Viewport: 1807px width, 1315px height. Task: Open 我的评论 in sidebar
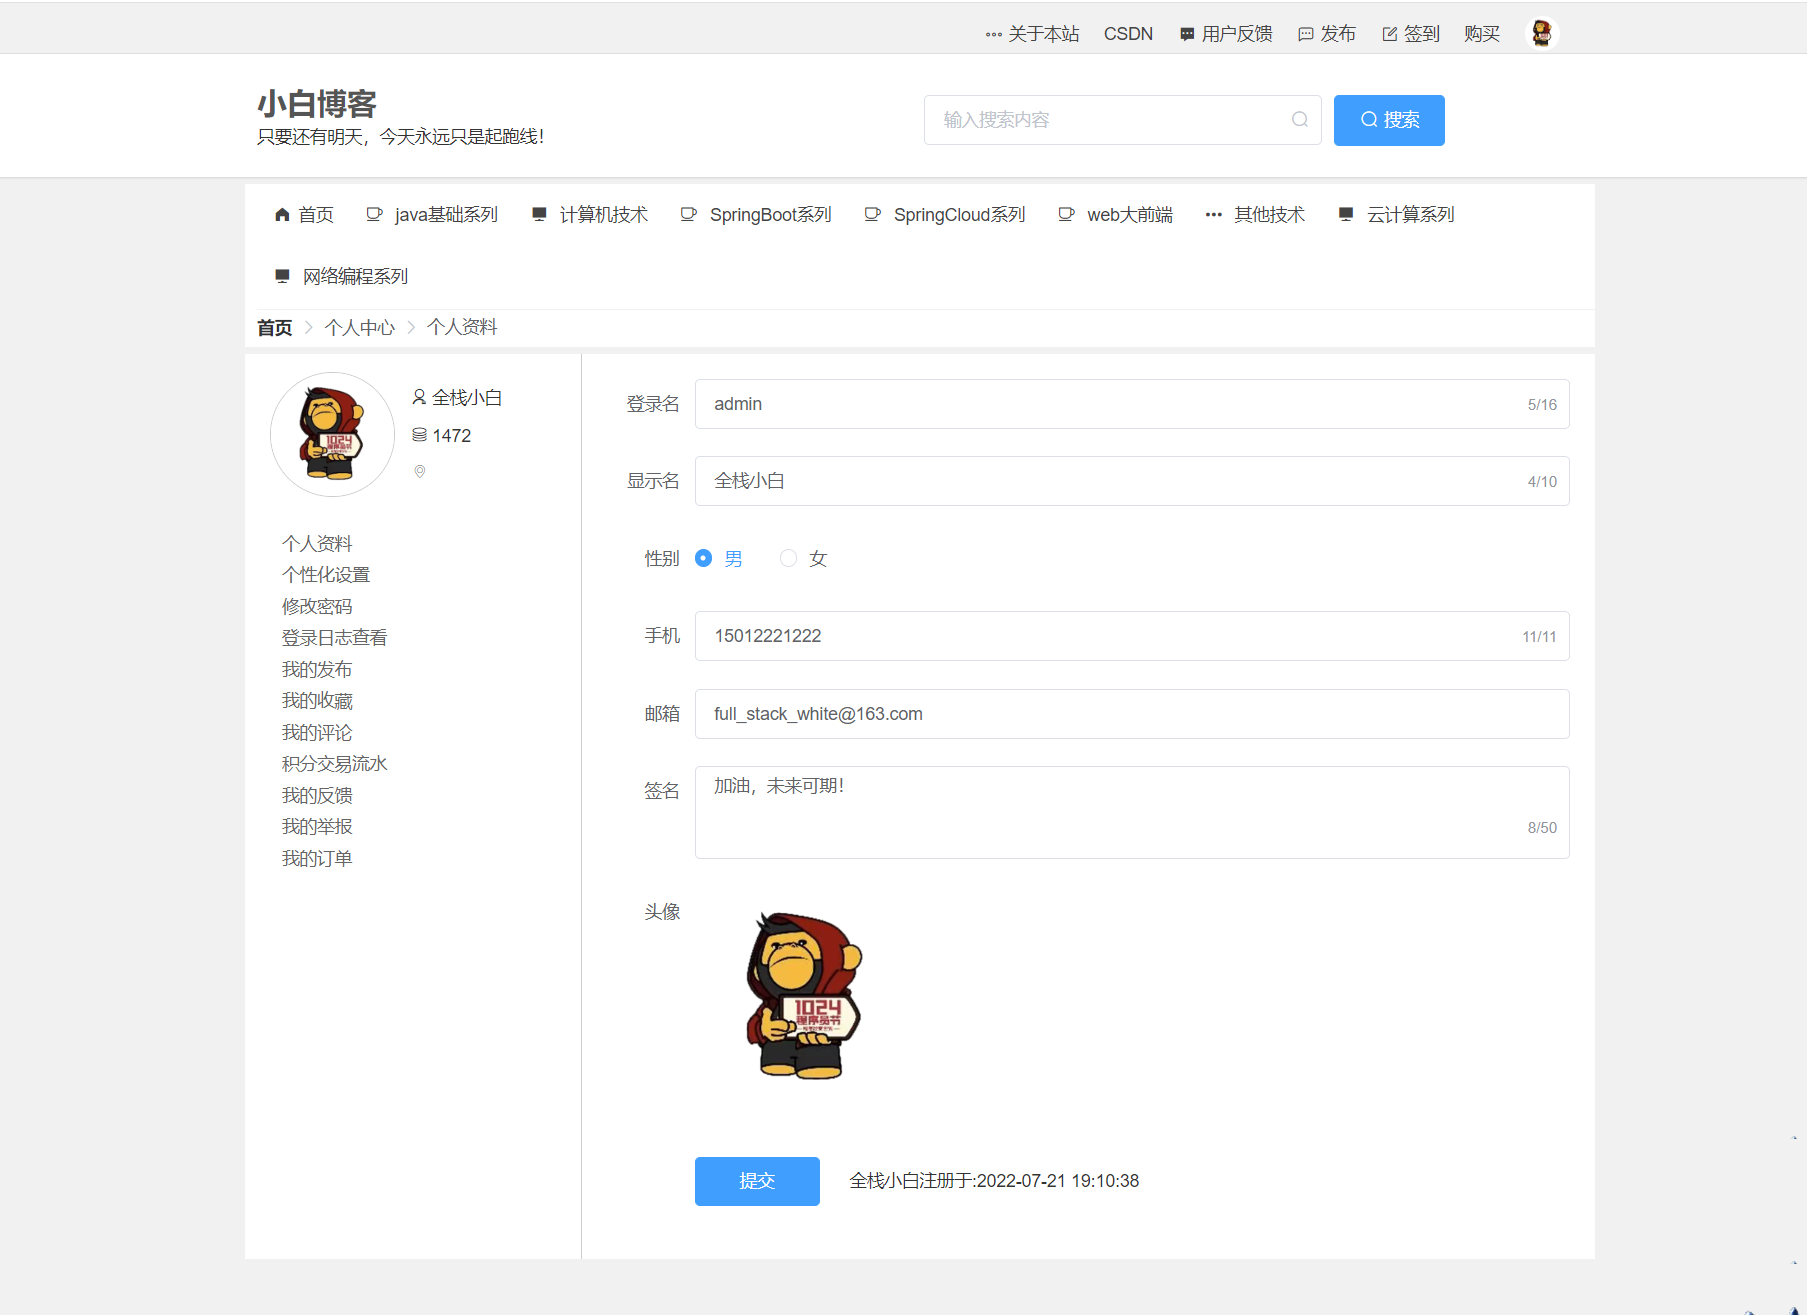[x=317, y=733]
